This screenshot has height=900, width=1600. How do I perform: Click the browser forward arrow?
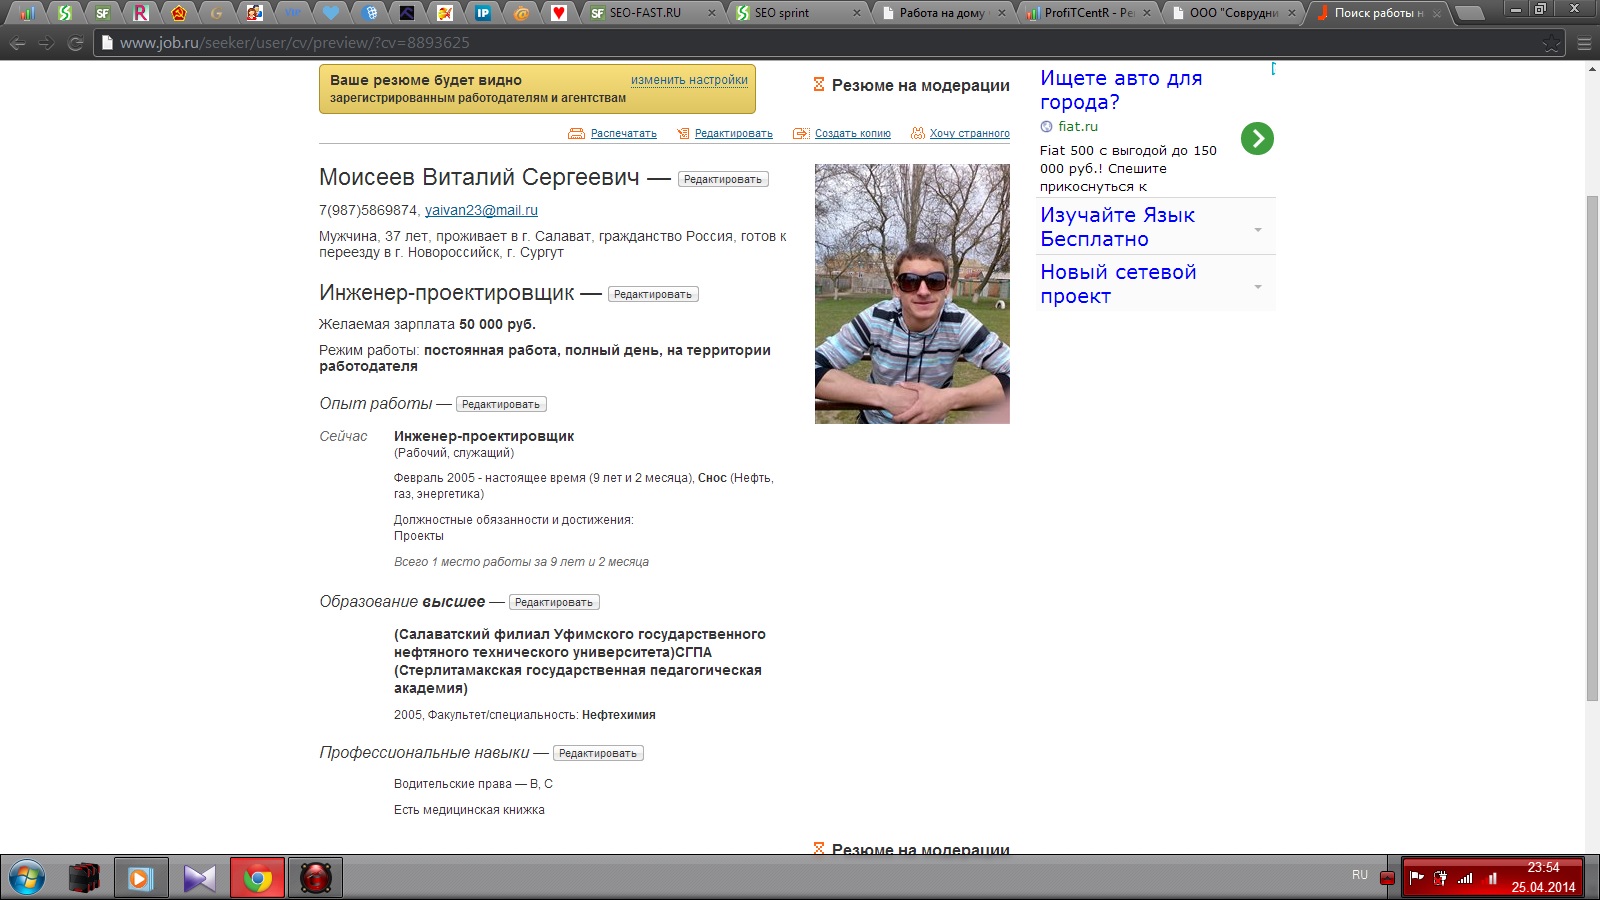coord(46,43)
